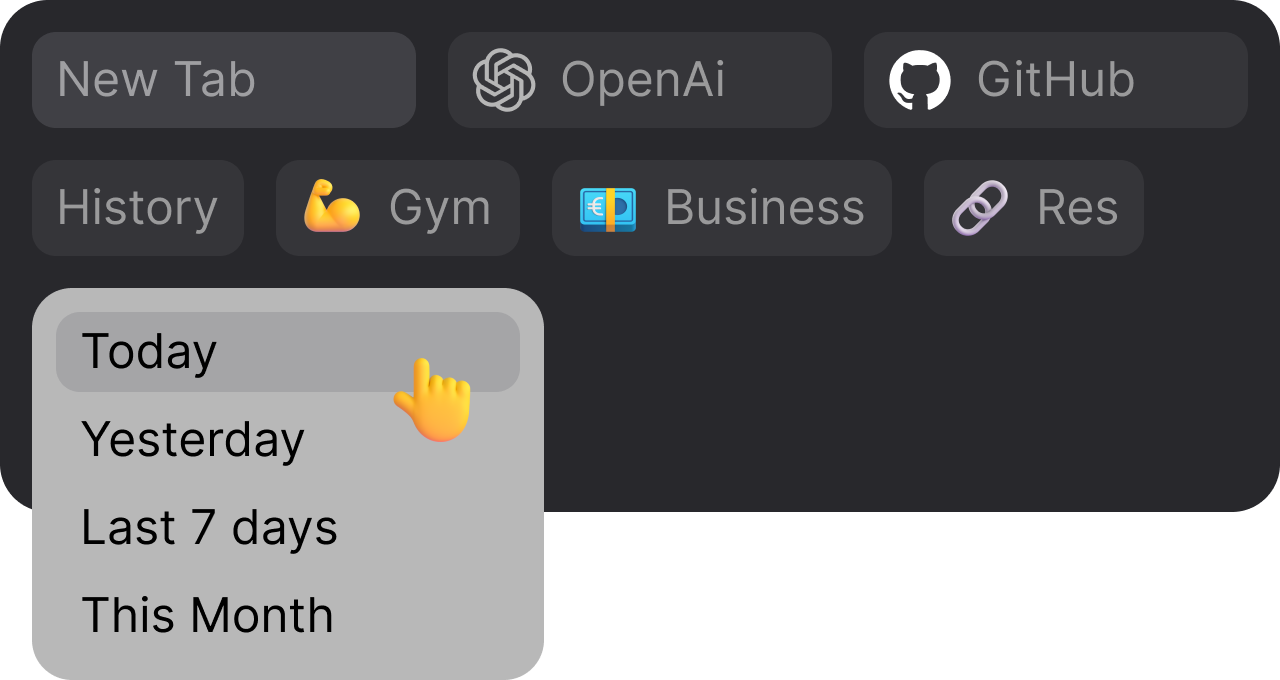
Task: Open the OpenAi bookmark label
Action: tap(643, 80)
